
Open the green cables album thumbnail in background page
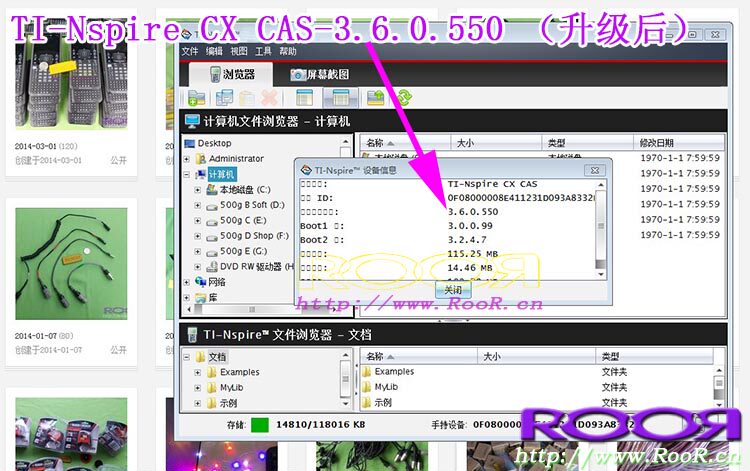click(x=71, y=263)
